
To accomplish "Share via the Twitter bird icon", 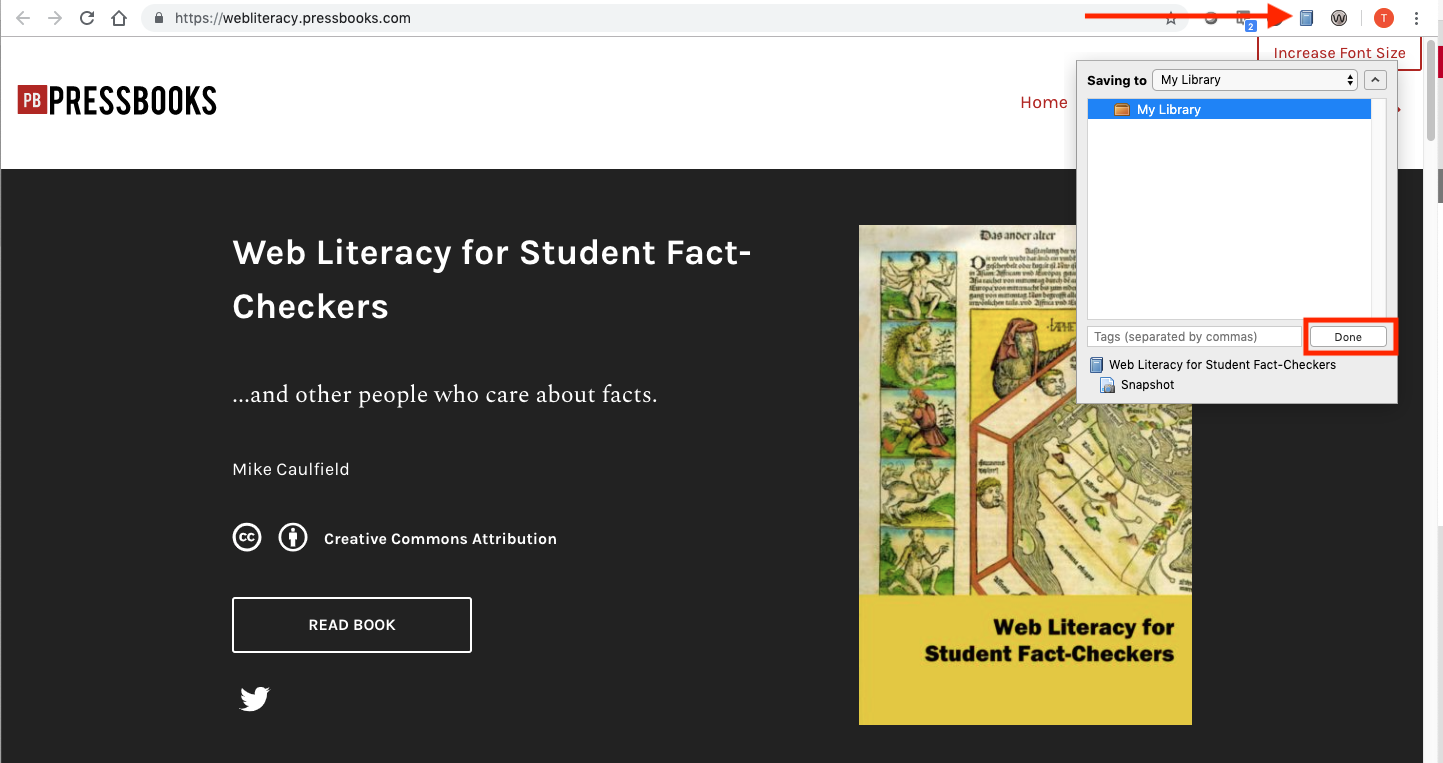I will coord(255,698).
